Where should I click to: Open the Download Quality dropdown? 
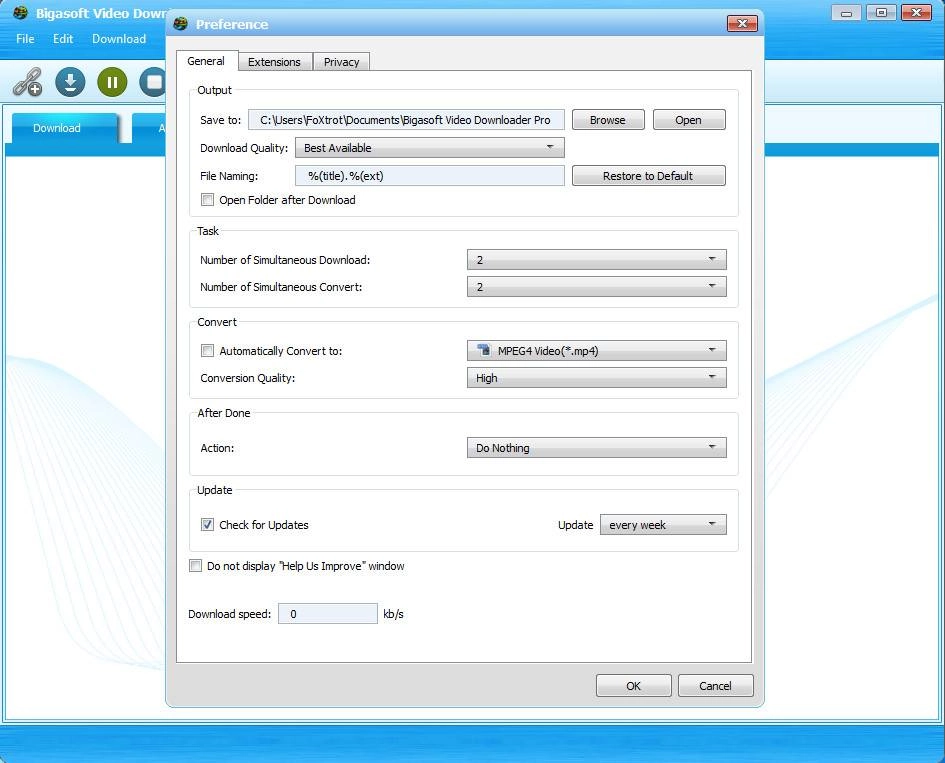click(430, 148)
